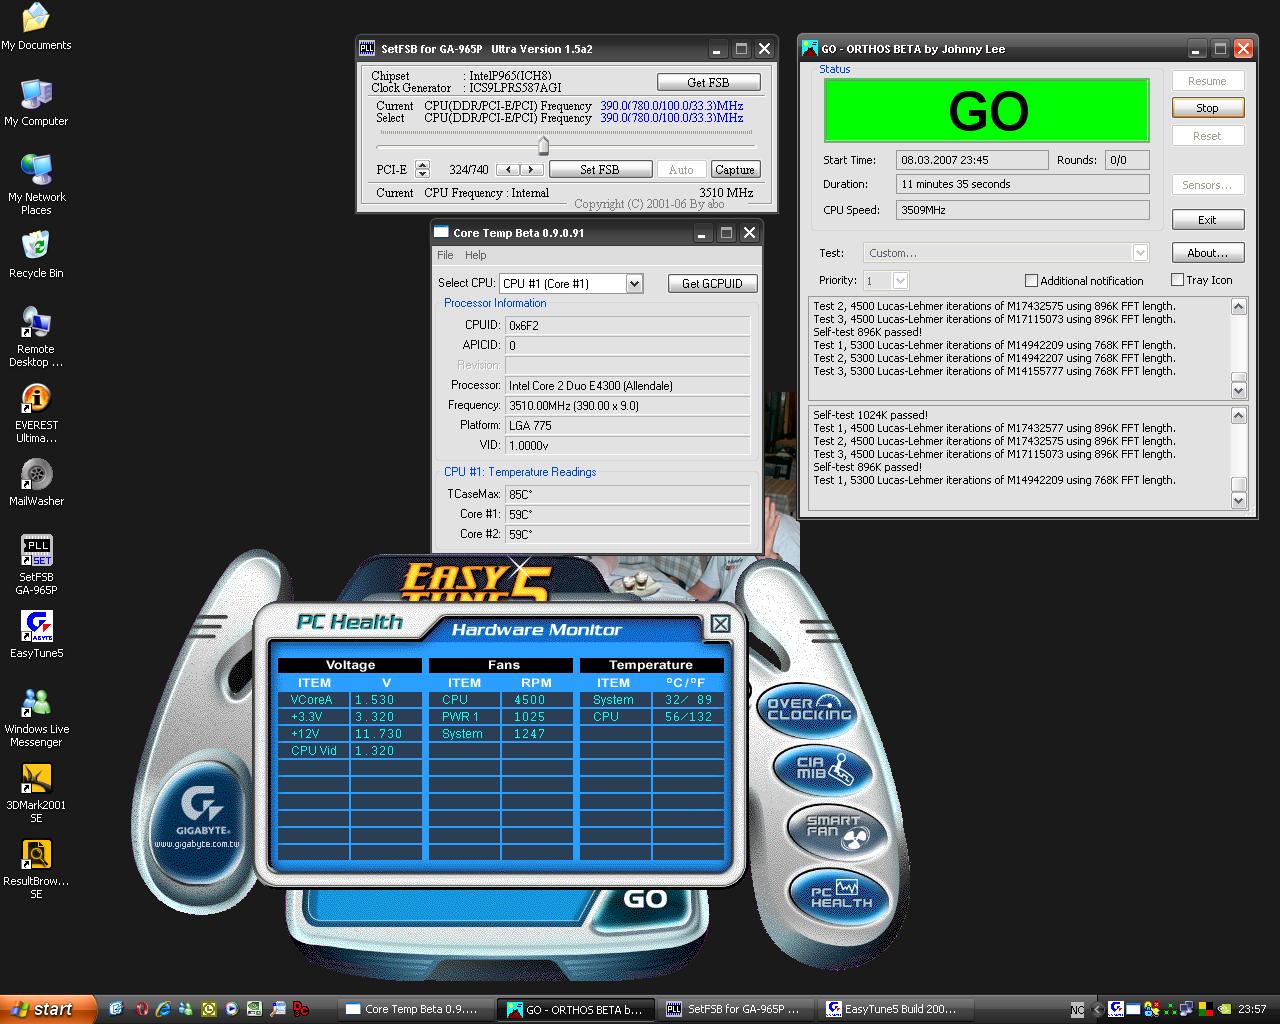Open the File menu in Core Temp
The image size is (1280, 1024).
coord(445,255)
